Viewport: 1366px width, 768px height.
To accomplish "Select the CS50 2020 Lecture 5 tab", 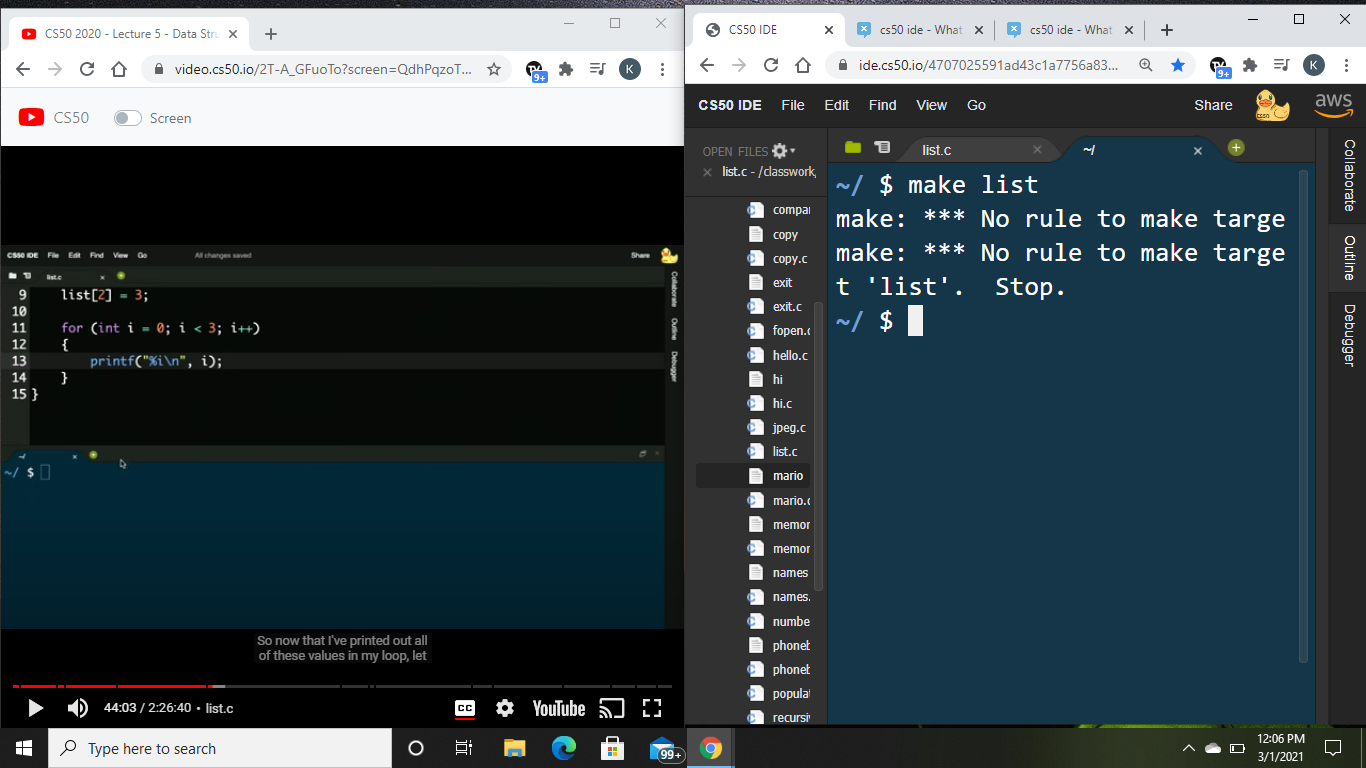I will pyautogui.click(x=128, y=34).
